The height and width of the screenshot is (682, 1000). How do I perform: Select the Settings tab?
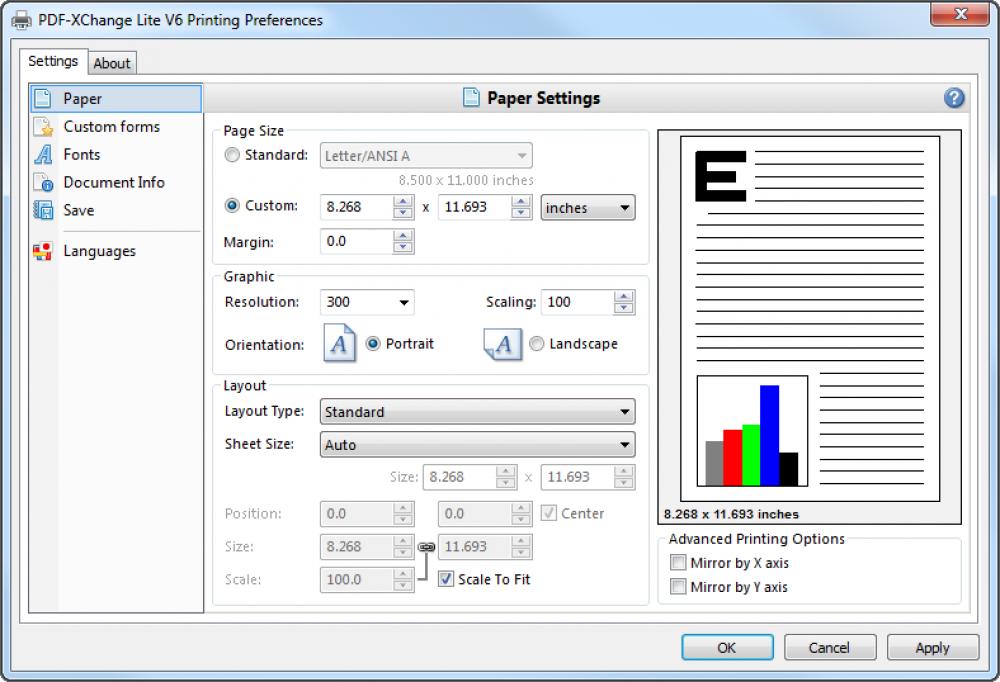coord(53,61)
